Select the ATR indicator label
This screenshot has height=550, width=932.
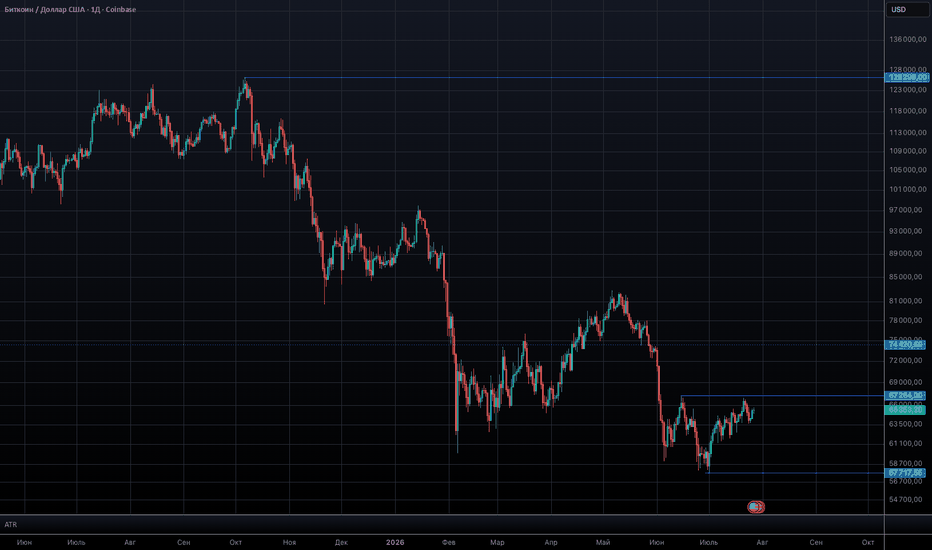tap(11, 524)
